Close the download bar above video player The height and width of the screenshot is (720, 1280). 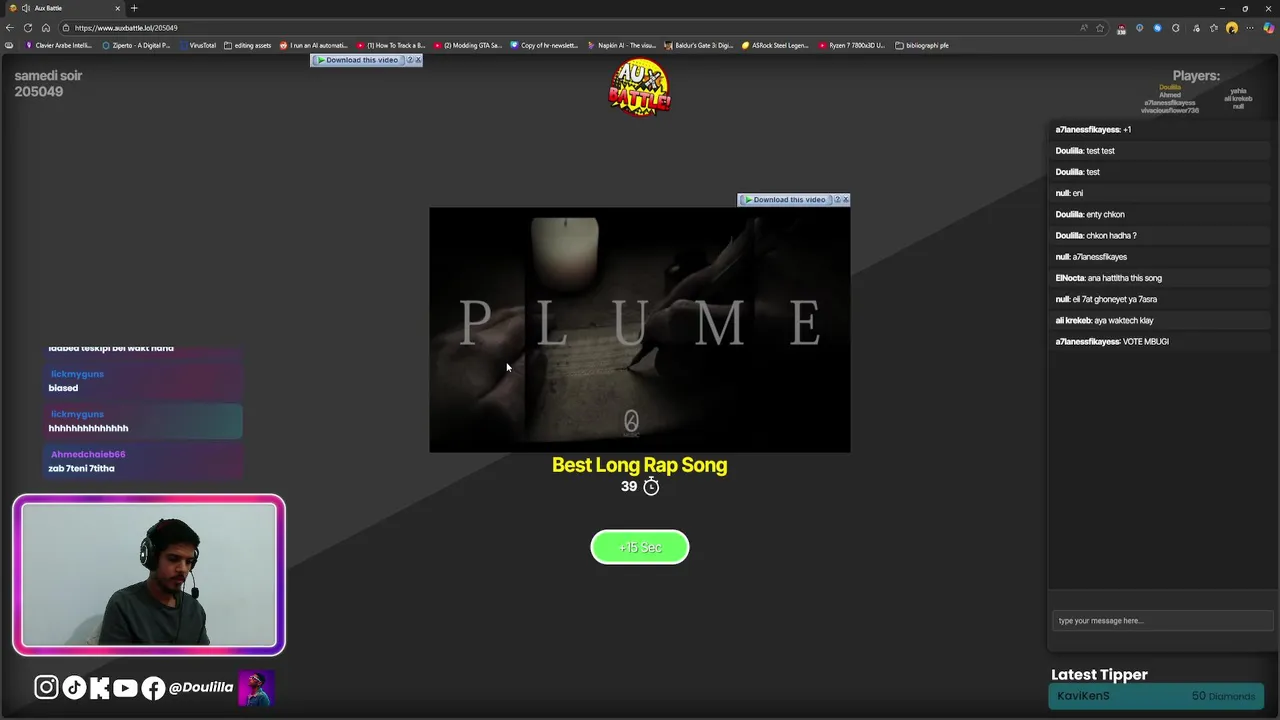(846, 200)
